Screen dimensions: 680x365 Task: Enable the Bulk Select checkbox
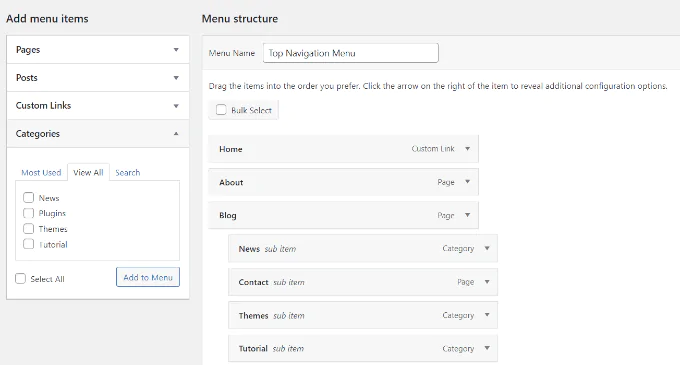point(221,110)
